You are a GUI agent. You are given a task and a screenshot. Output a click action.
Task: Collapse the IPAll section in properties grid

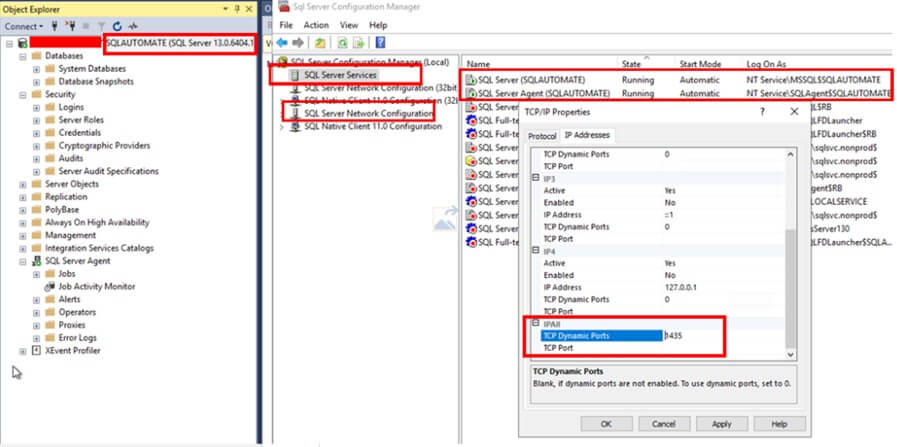(536, 323)
